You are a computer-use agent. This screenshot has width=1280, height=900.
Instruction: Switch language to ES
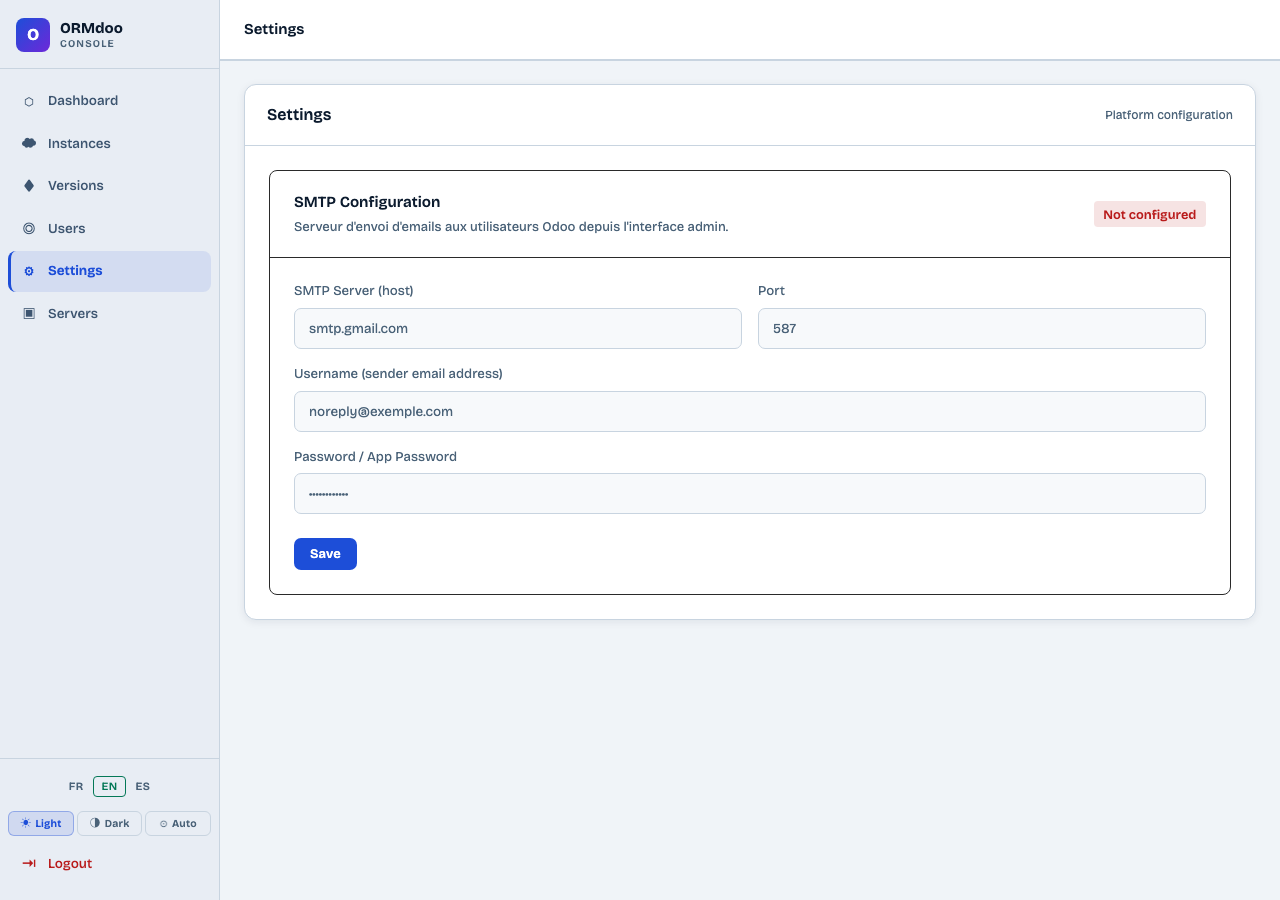[x=143, y=786]
